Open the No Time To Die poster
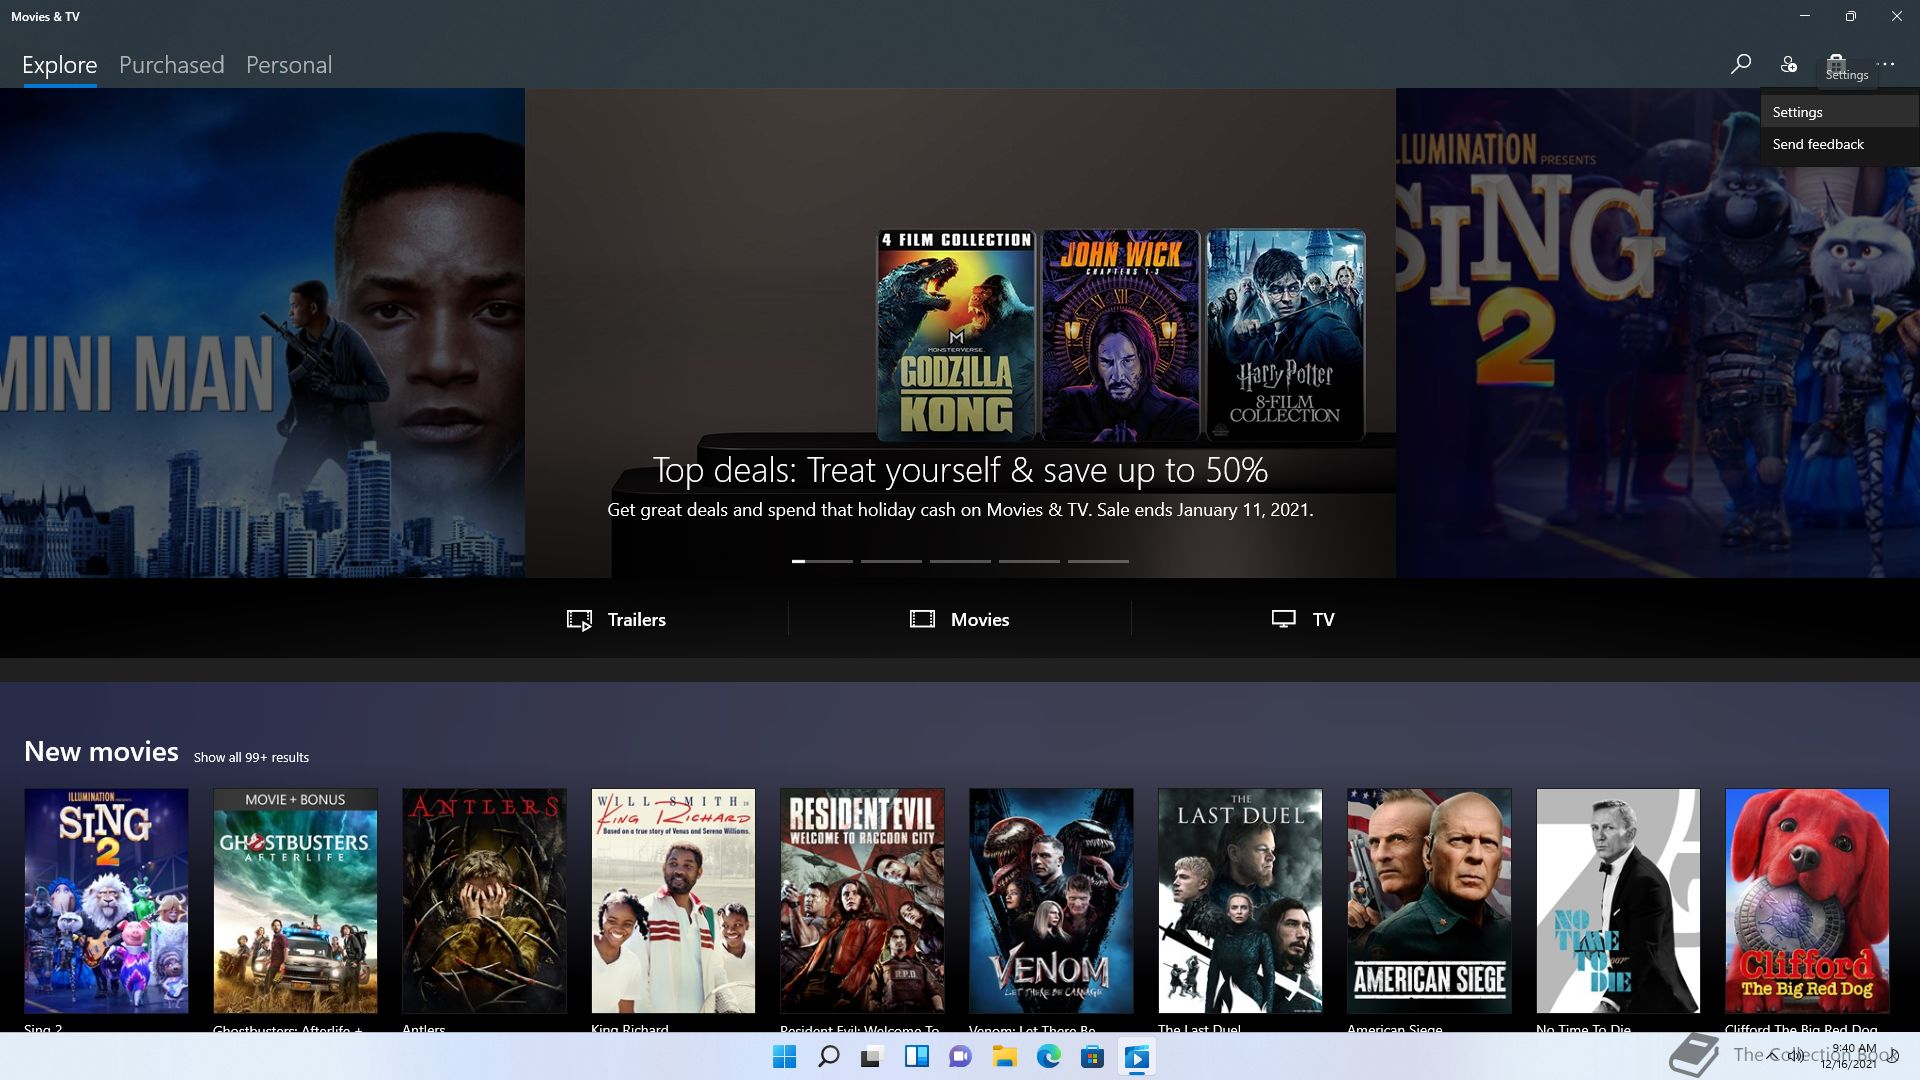Screen dimensions: 1920x1080 1618,901
